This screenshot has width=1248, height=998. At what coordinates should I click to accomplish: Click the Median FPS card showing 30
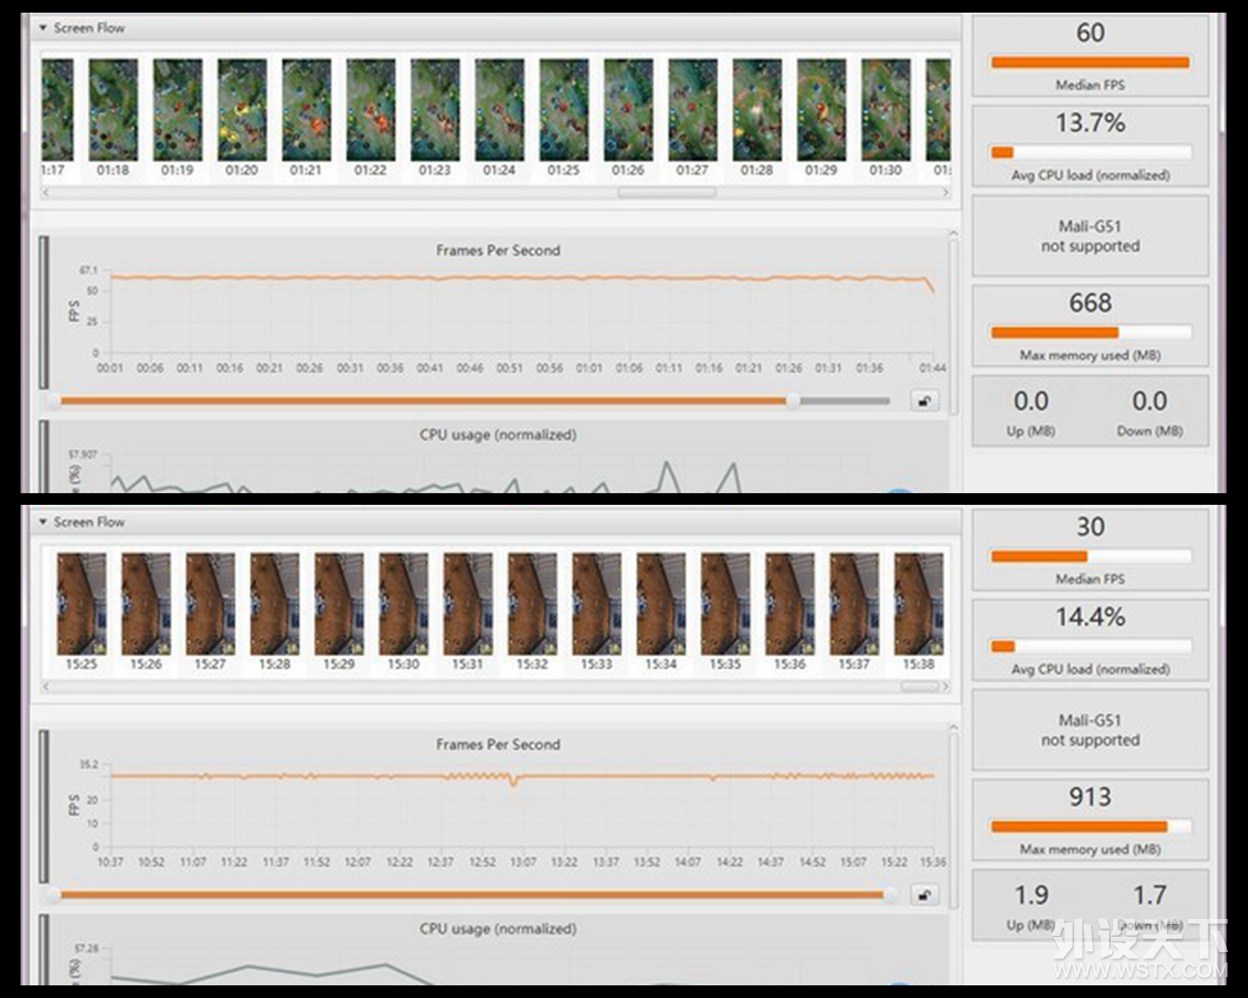point(1090,551)
